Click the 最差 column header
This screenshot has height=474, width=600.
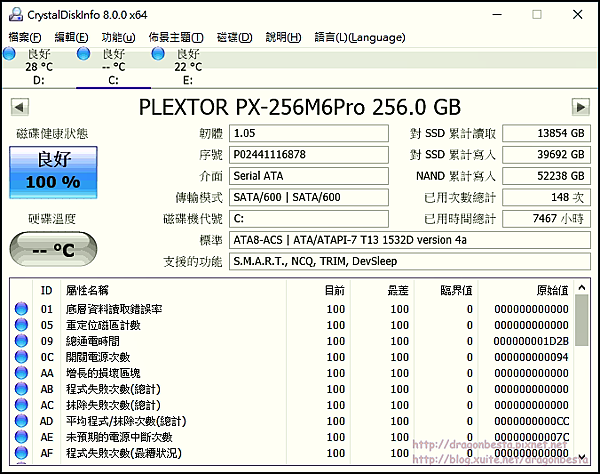382,290
